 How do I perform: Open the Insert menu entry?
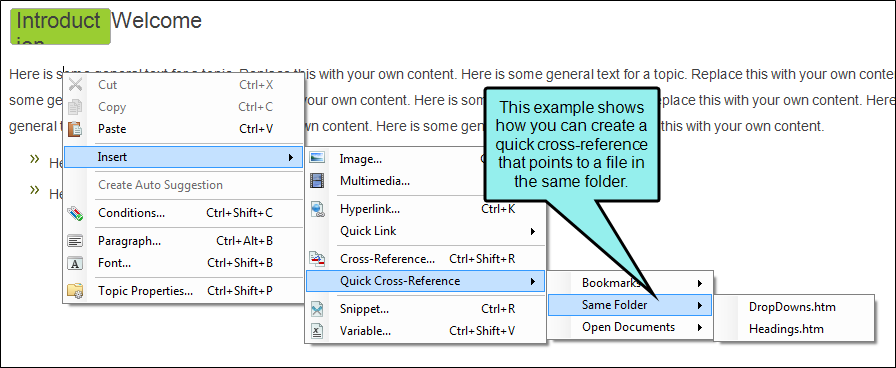pyautogui.click(x=183, y=157)
